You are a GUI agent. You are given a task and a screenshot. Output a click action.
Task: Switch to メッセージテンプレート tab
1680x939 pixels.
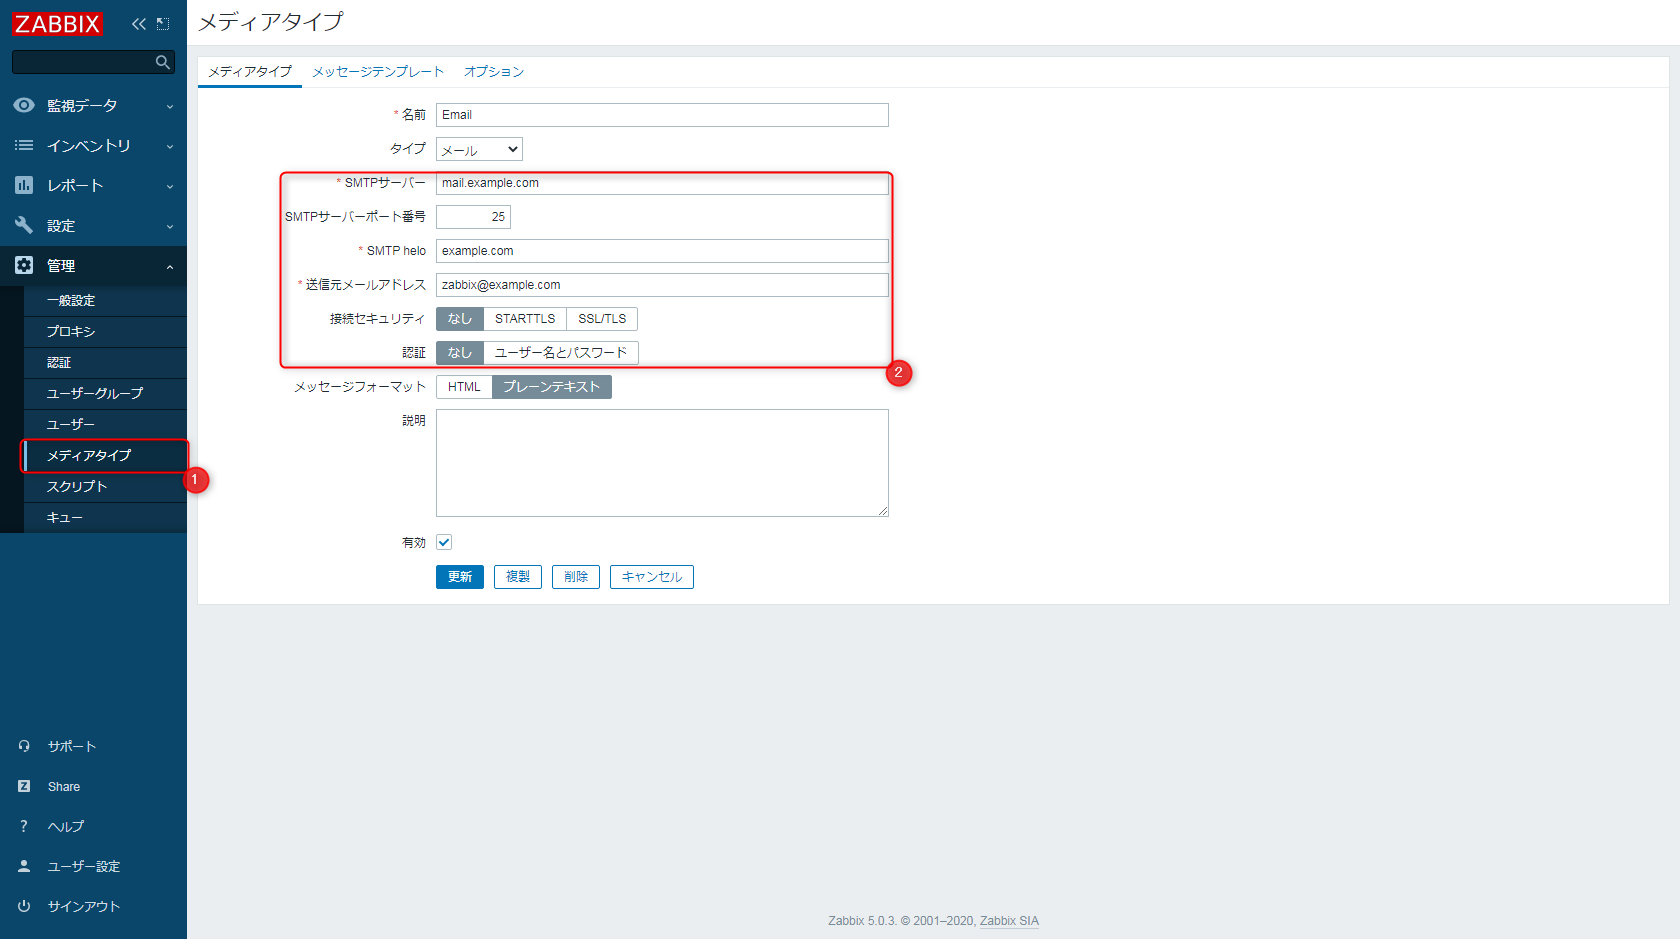point(378,72)
